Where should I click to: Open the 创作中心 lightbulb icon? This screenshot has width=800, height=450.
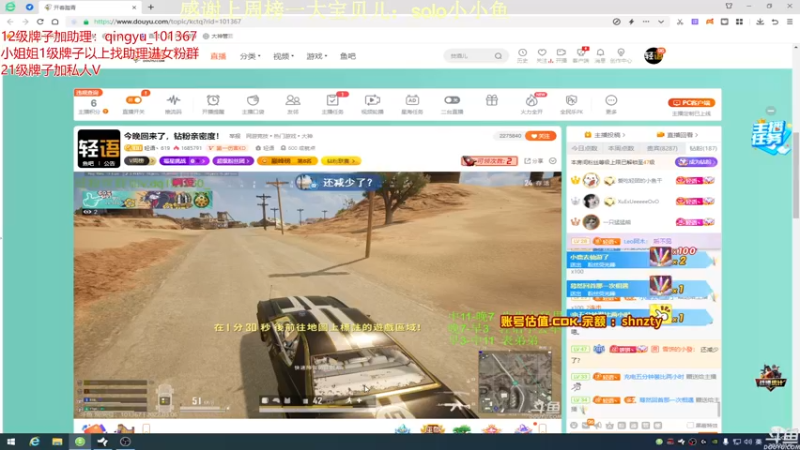point(621,55)
